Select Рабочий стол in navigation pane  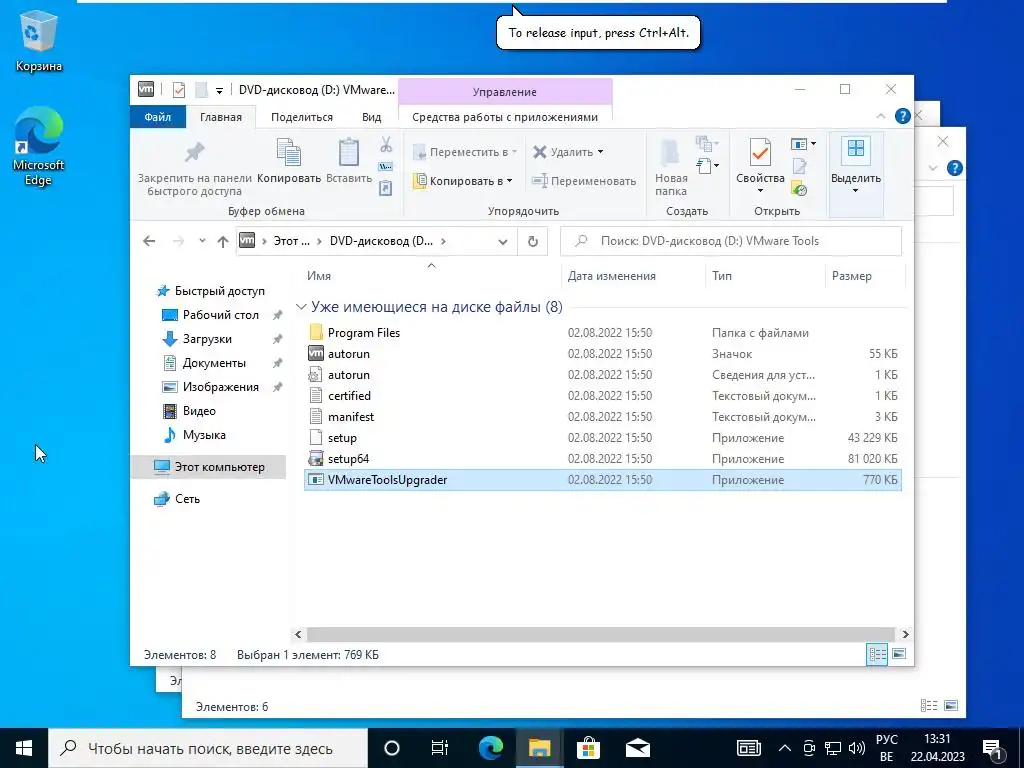(221, 315)
